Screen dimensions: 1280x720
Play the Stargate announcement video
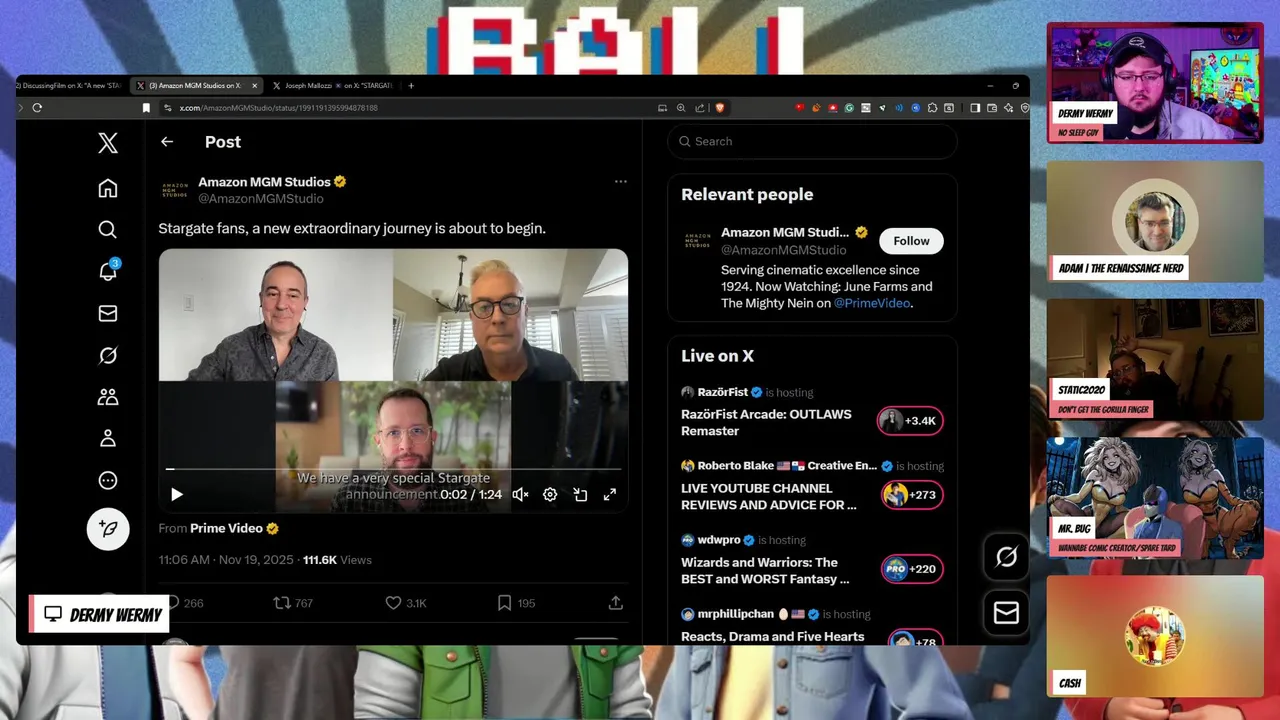click(177, 494)
